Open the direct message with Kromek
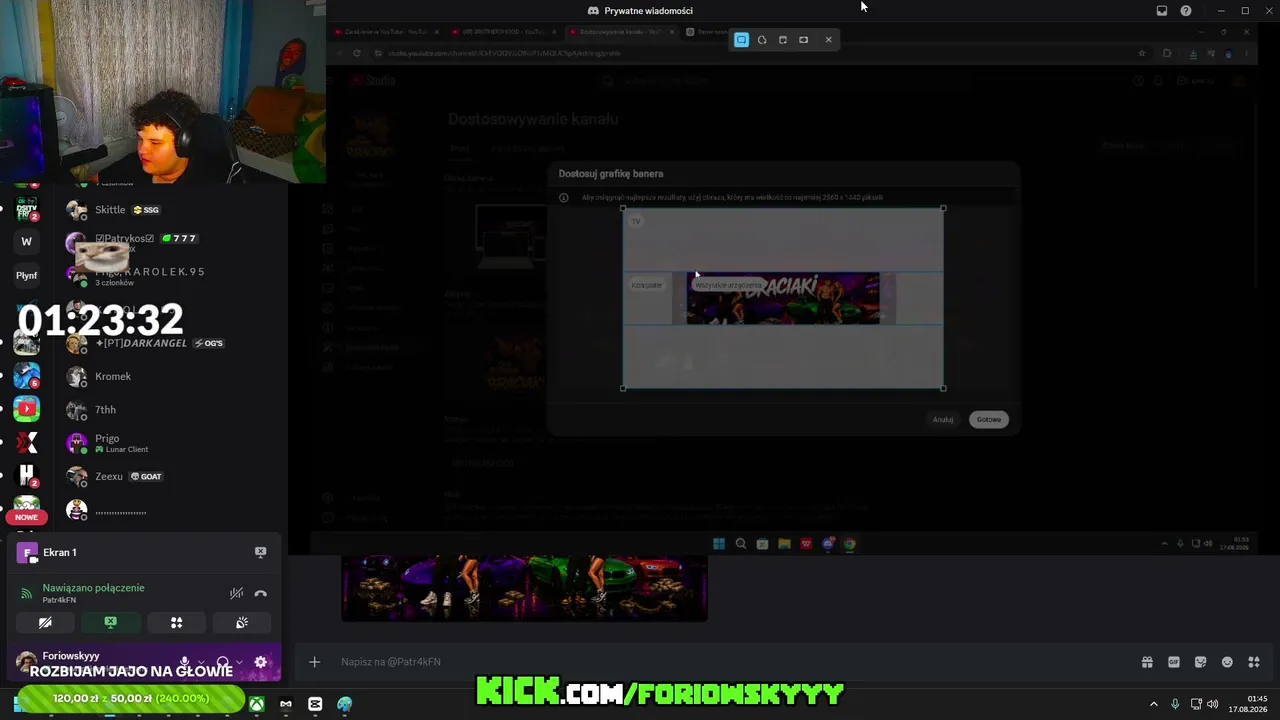This screenshot has width=1280, height=720. (170, 377)
